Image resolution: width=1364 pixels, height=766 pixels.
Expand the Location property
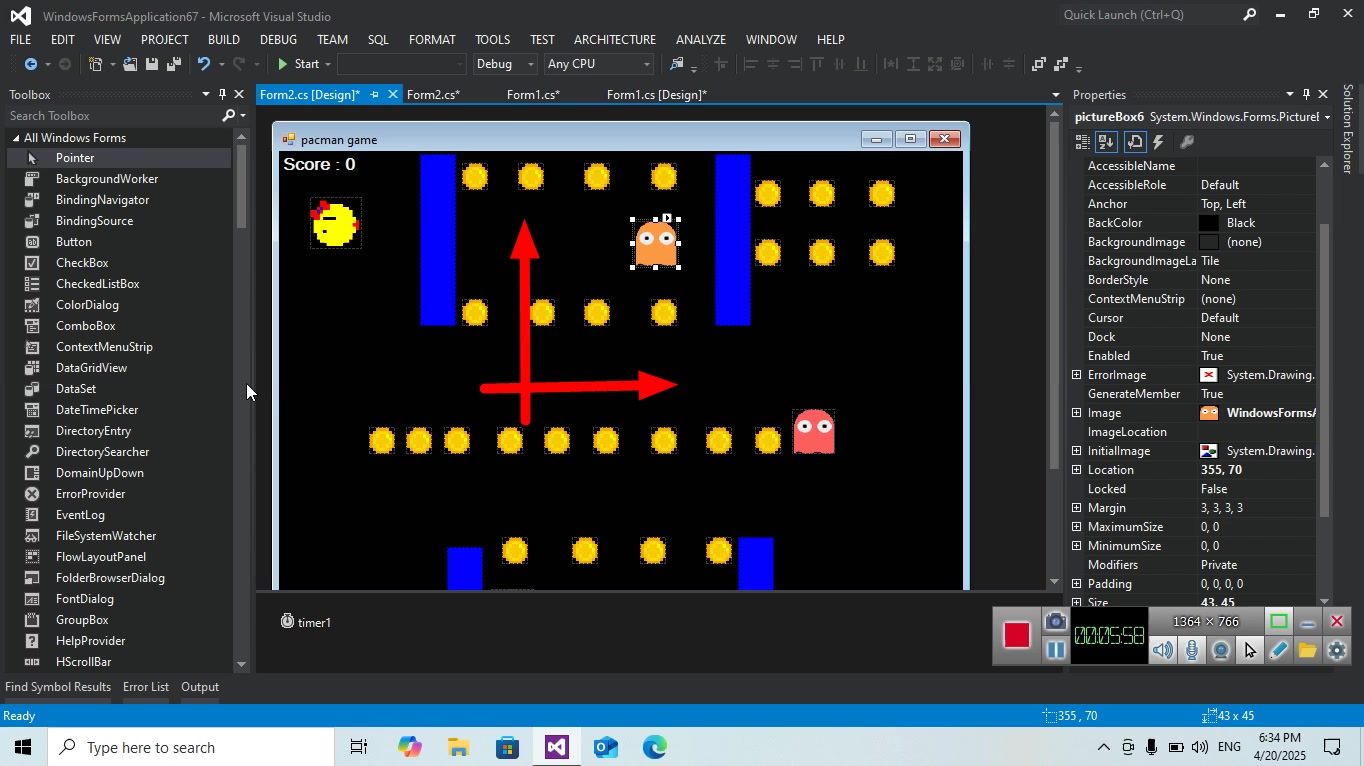1077,470
